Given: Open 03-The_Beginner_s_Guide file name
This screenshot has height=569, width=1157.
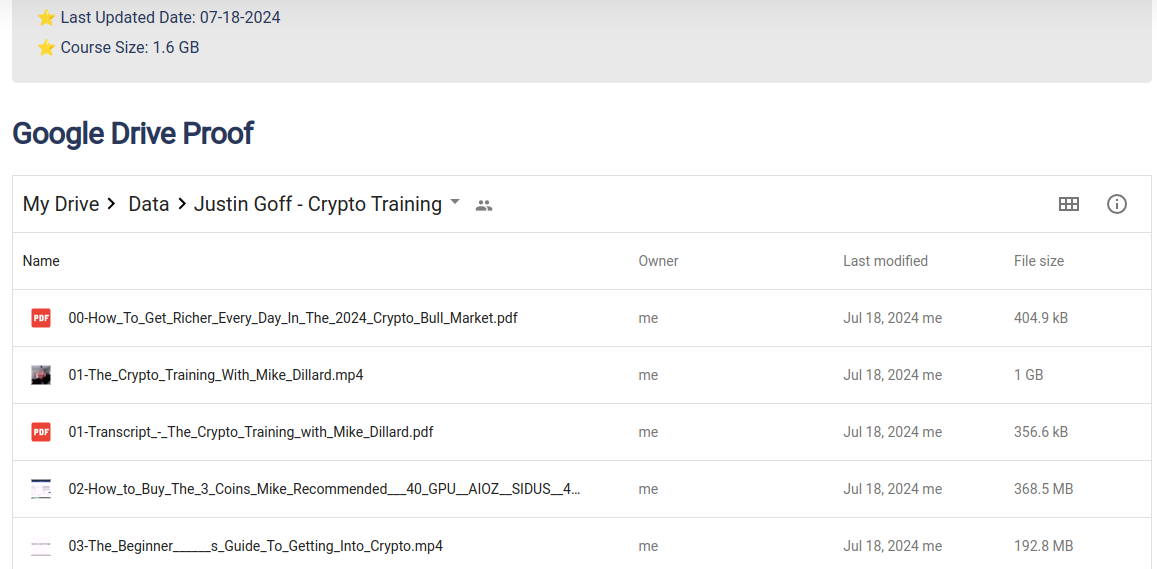Looking at the screenshot, I should (x=255, y=546).
